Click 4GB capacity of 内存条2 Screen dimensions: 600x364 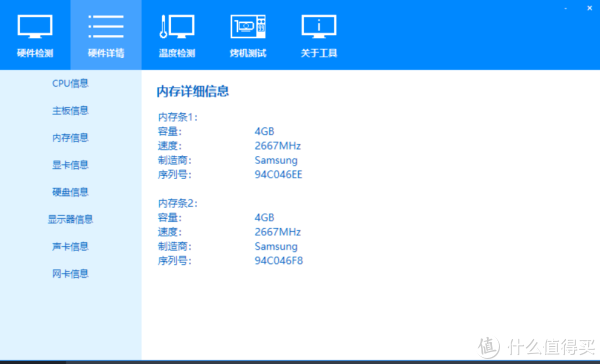[x=264, y=217]
